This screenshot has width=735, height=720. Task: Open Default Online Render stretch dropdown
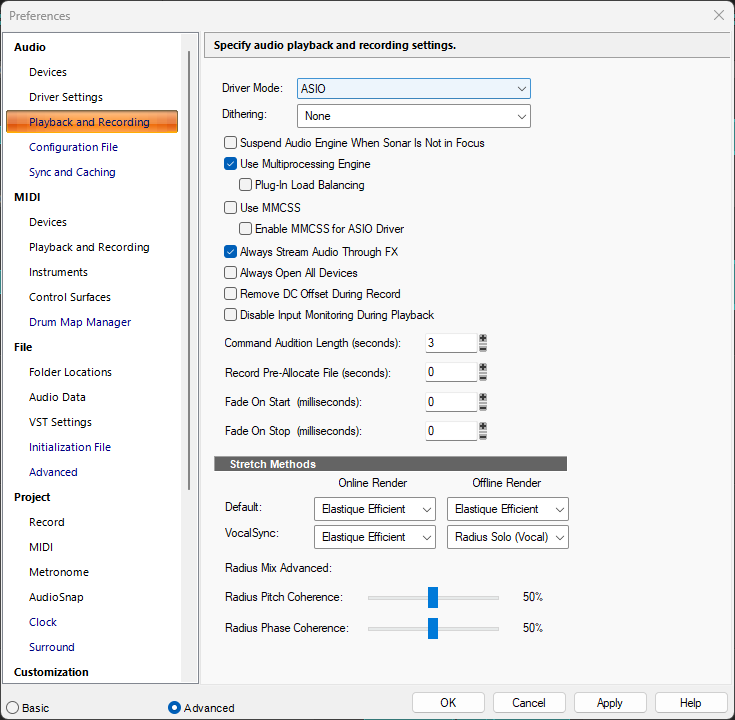(375, 509)
